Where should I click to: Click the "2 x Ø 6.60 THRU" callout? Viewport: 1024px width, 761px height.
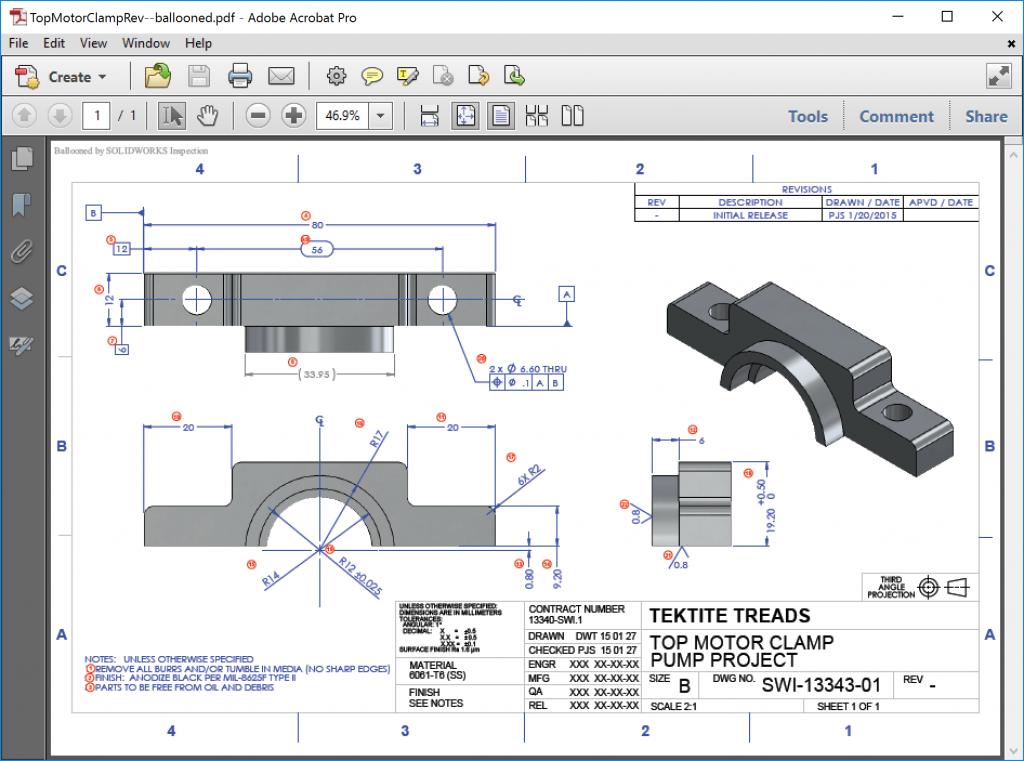pyautogui.click(x=528, y=369)
